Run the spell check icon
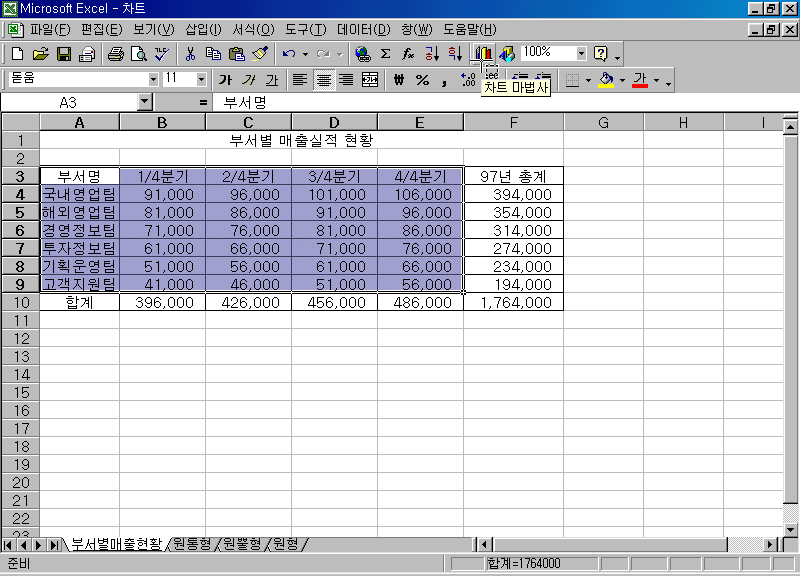The image size is (800, 576). [x=162, y=54]
